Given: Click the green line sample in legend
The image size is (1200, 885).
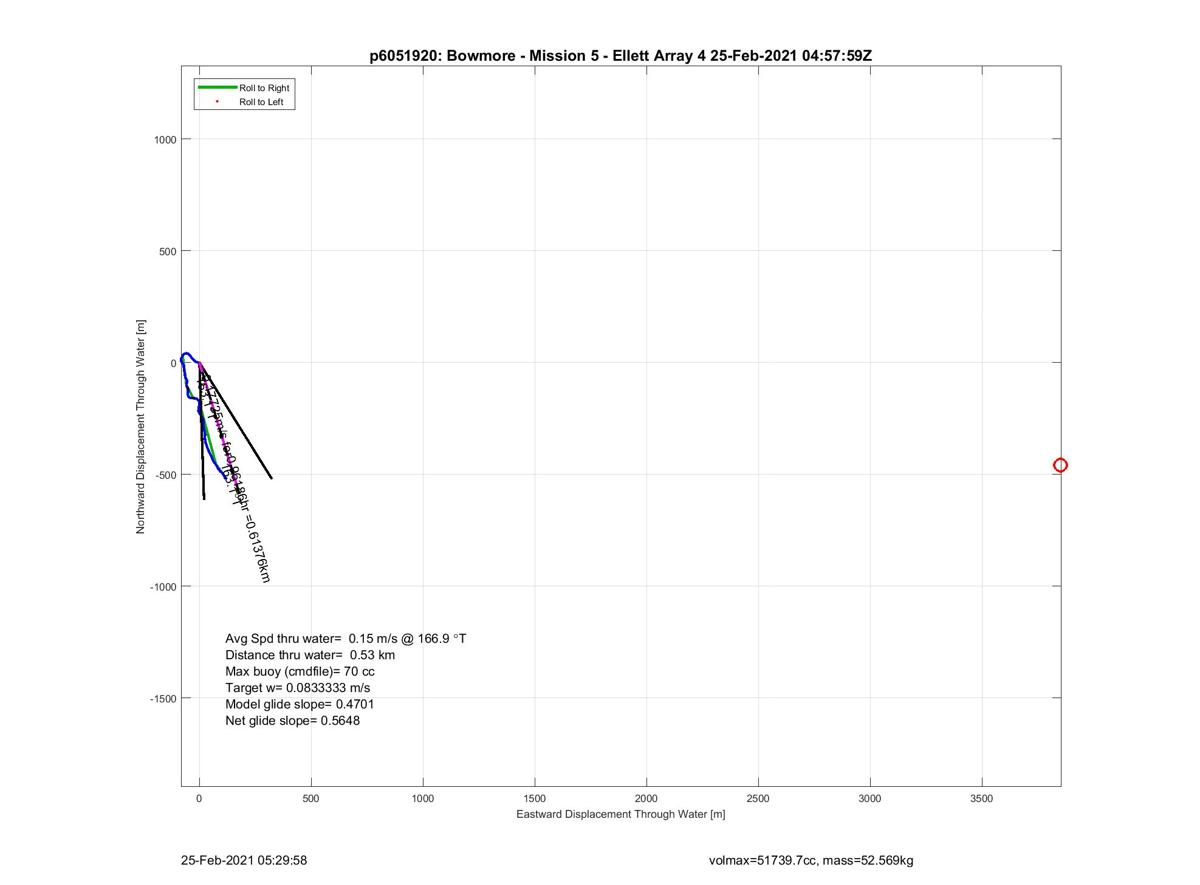Looking at the screenshot, I should tap(217, 88).
